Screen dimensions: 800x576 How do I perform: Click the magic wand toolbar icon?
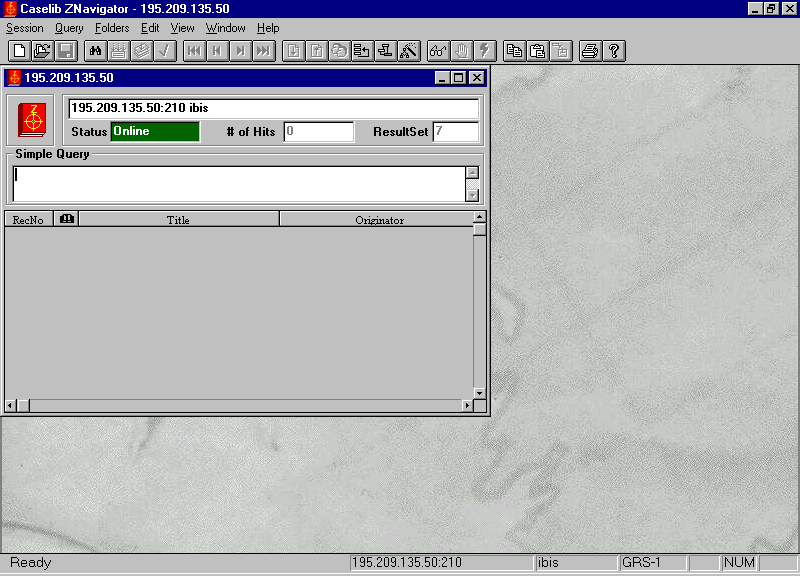(409, 51)
